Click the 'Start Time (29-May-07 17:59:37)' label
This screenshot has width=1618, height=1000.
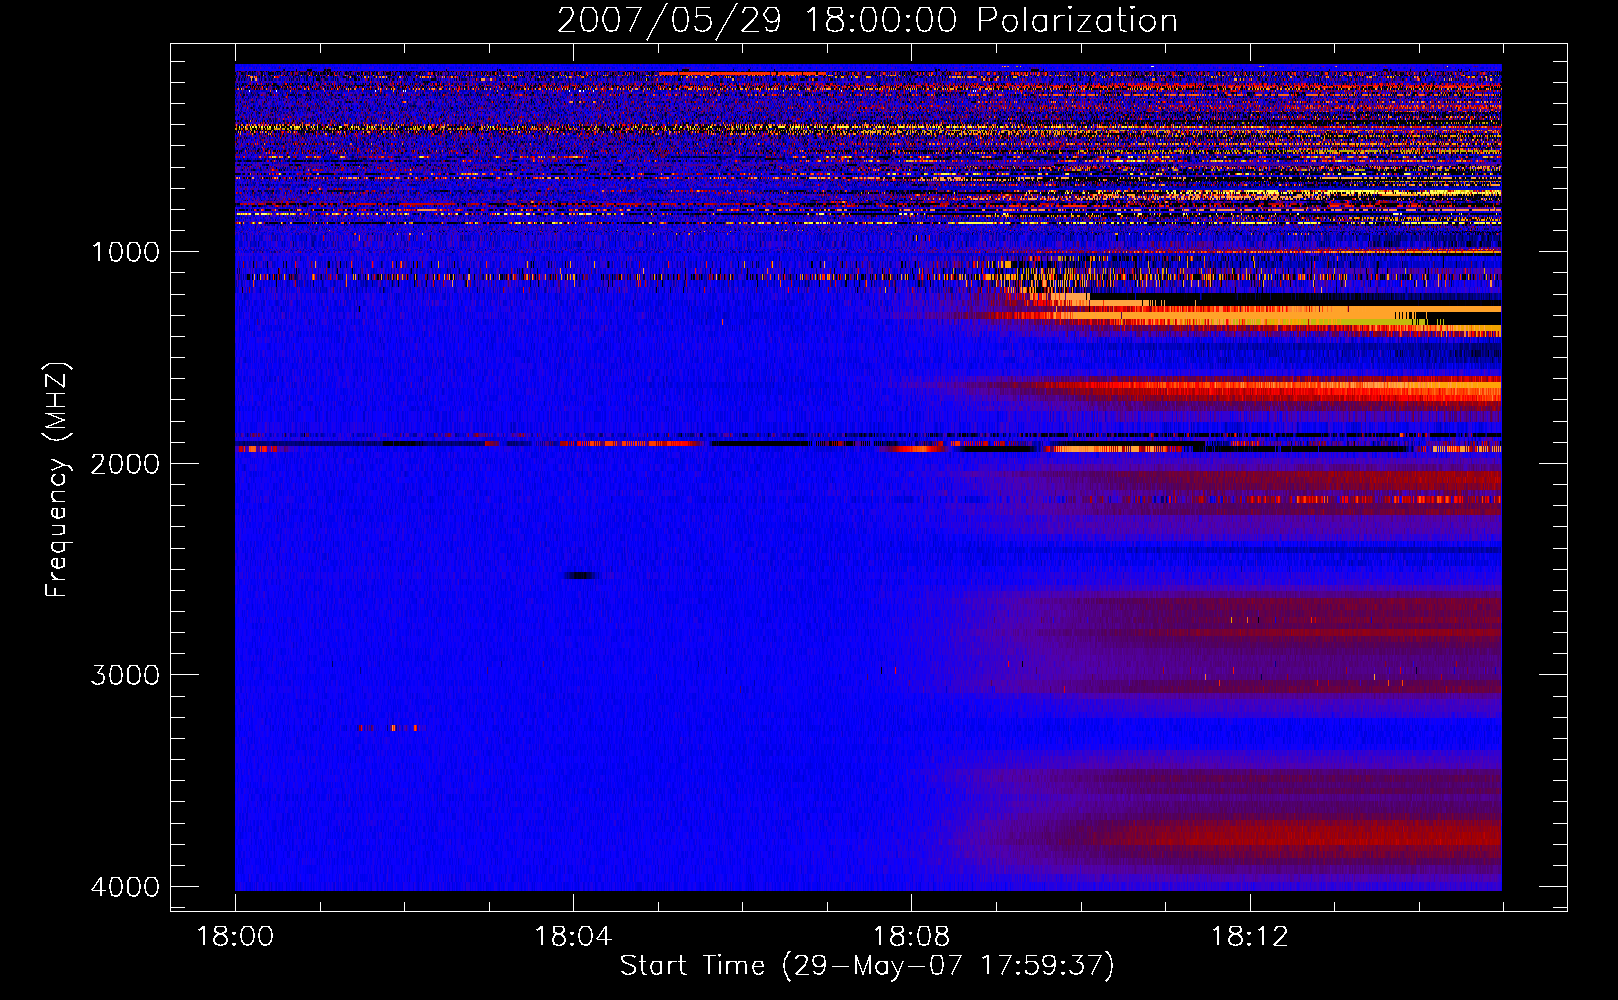(x=867, y=966)
